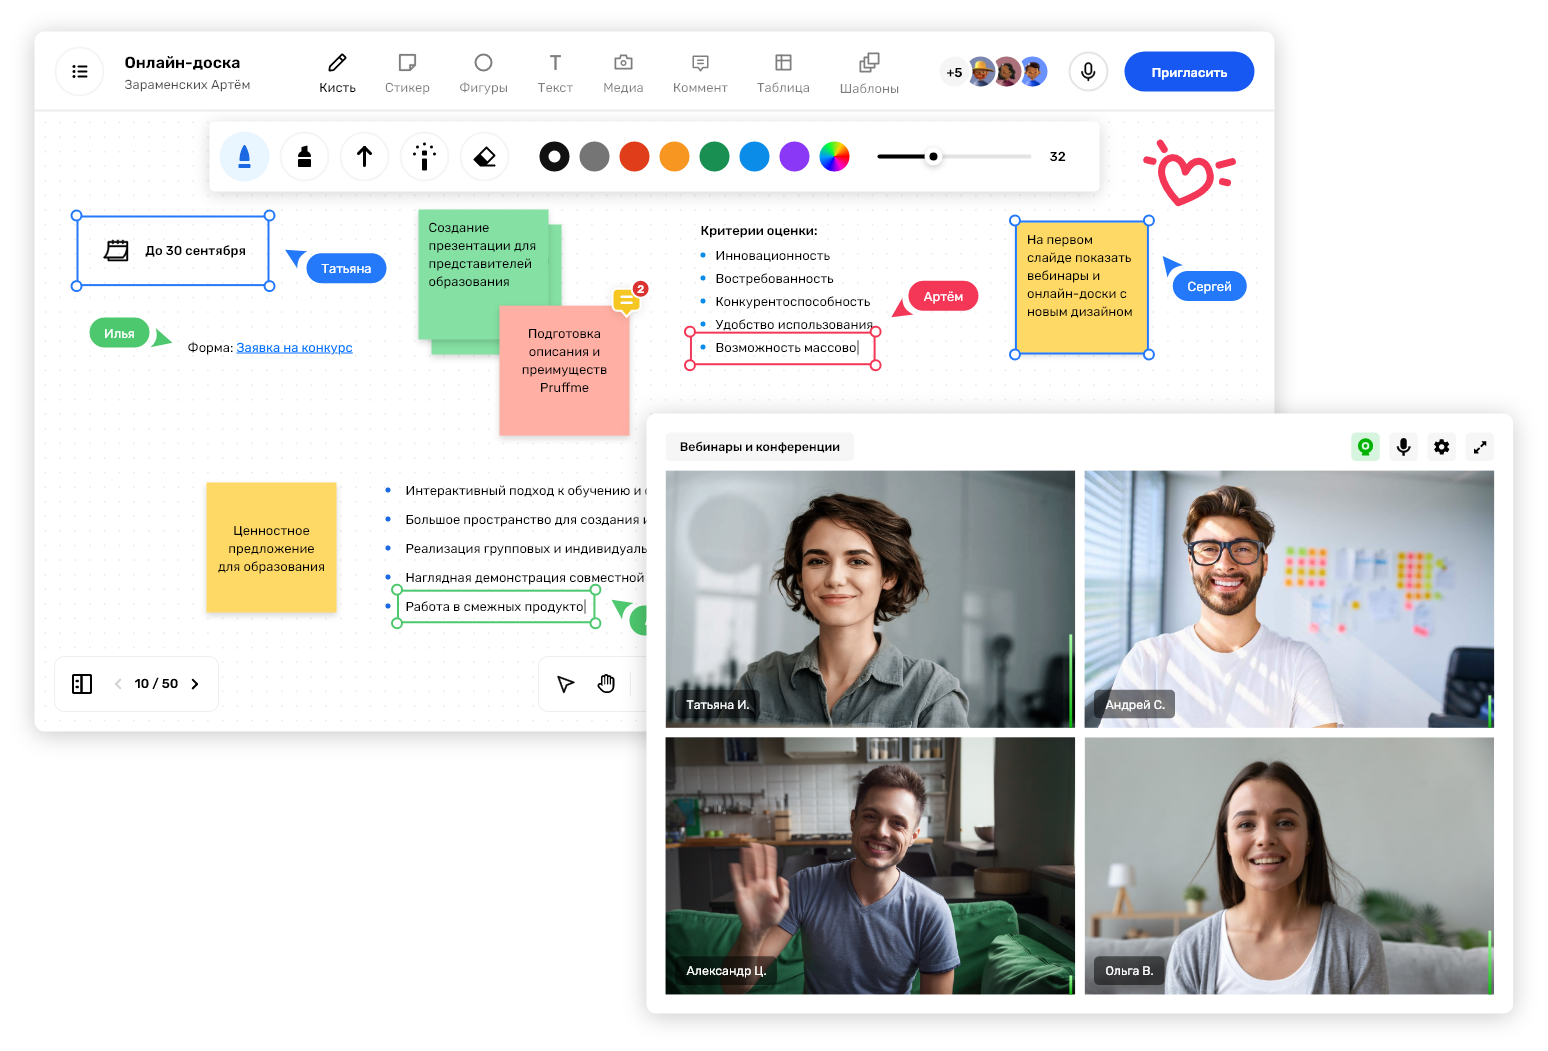Choose the eraser brush tool

coord(484,157)
